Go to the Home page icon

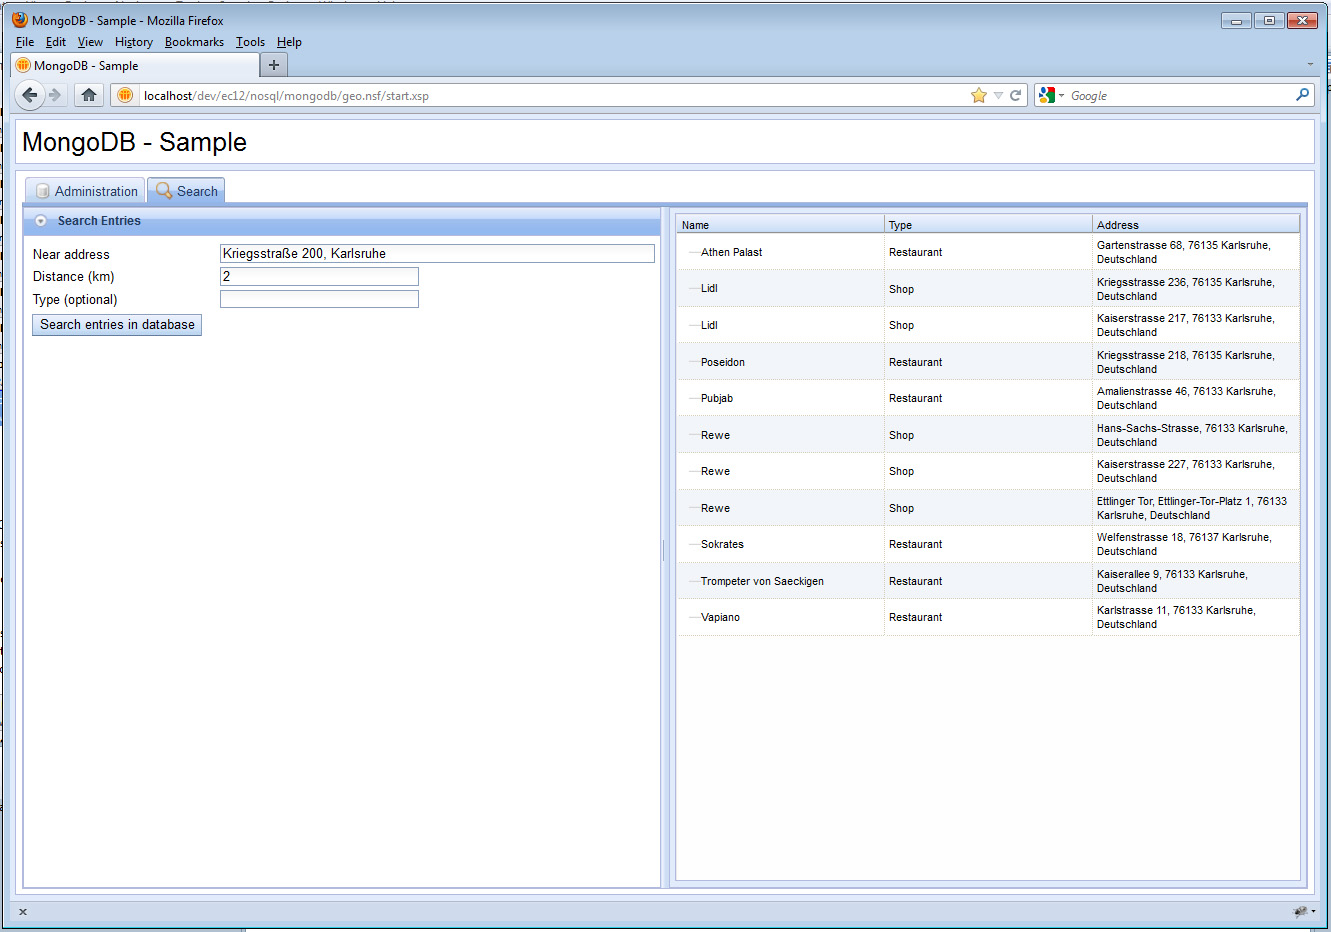[x=89, y=95]
